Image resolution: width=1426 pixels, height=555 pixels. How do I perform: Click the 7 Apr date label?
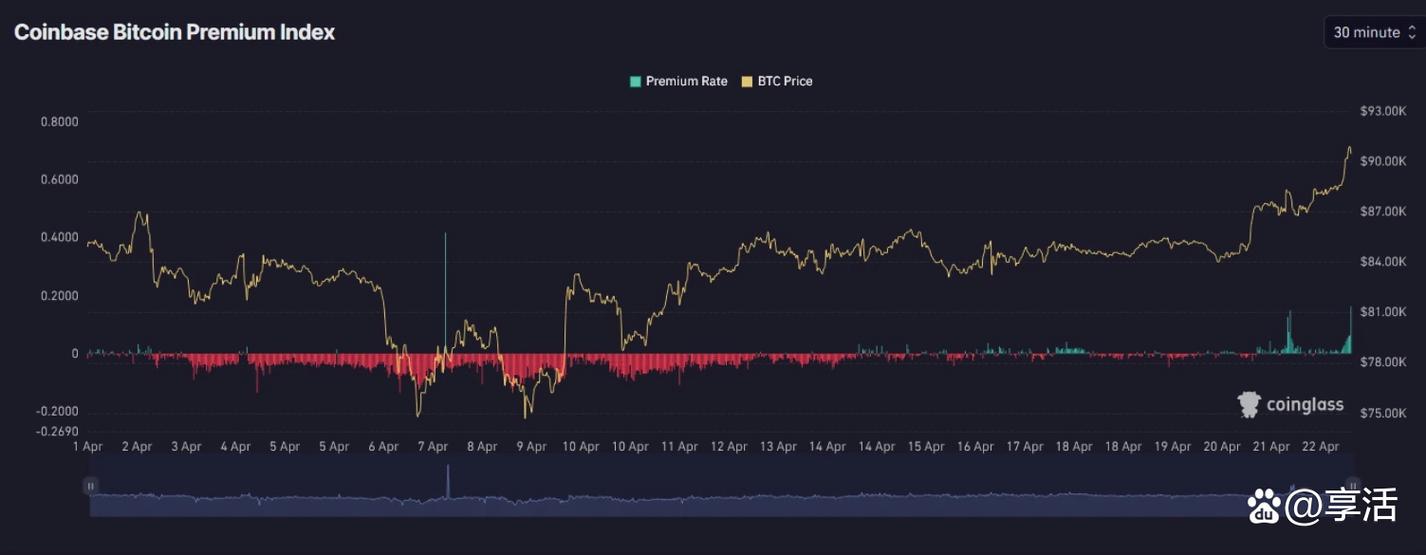click(432, 447)
